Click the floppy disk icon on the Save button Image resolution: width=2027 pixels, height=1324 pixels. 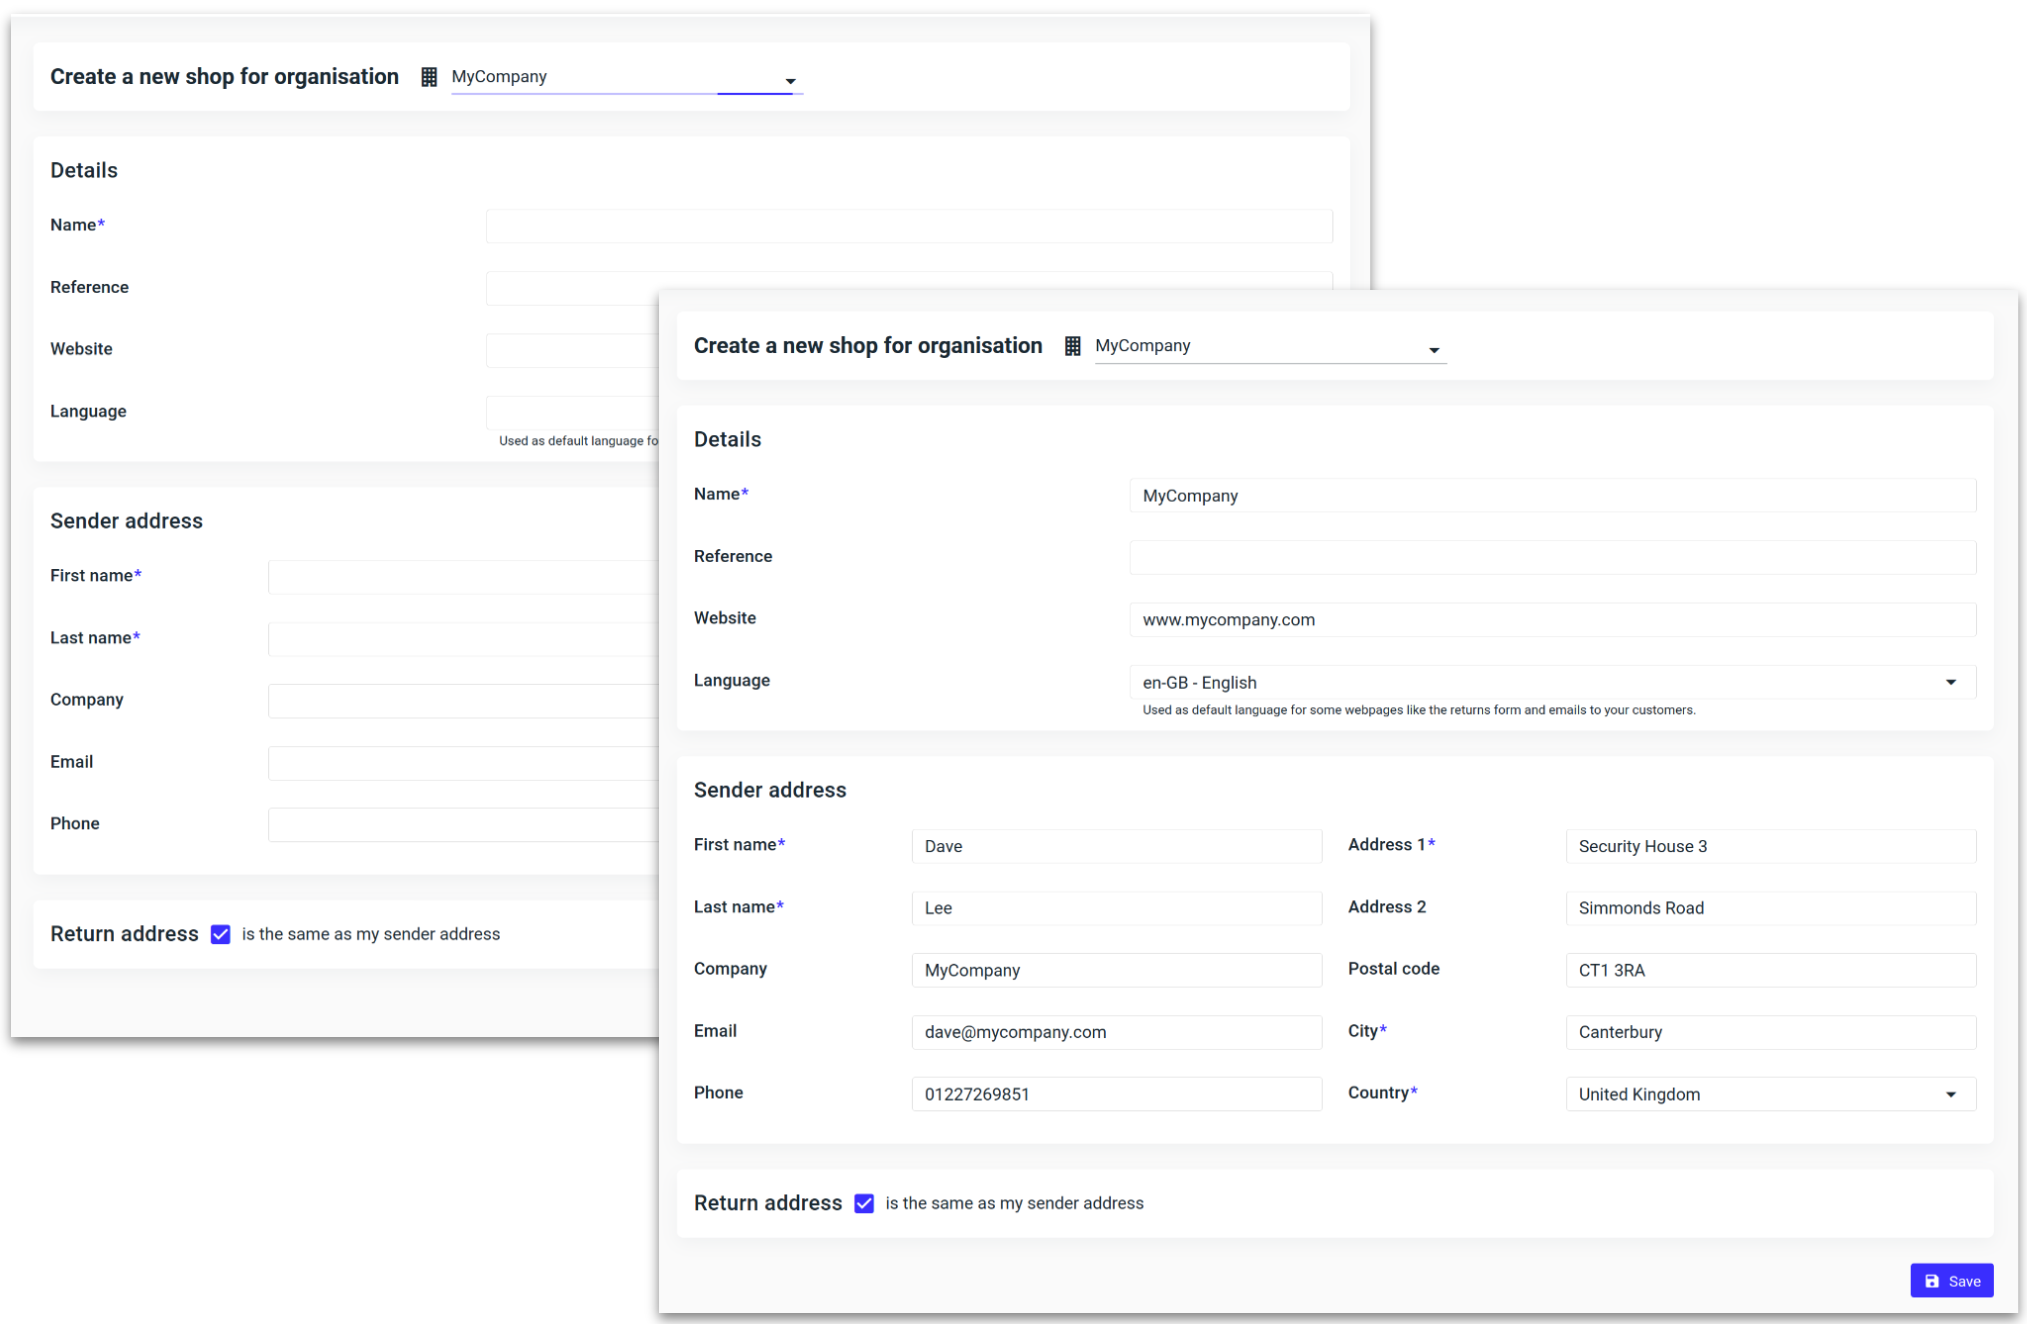tap(1932, 1281)
